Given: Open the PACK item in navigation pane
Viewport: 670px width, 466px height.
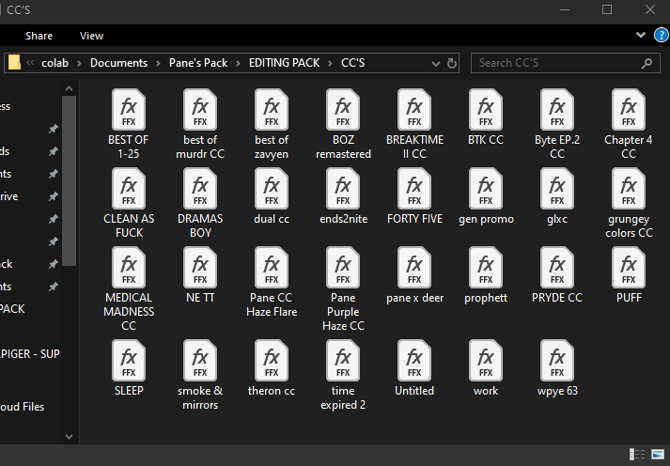Looking at the screenshot, I should coord(12,309).
